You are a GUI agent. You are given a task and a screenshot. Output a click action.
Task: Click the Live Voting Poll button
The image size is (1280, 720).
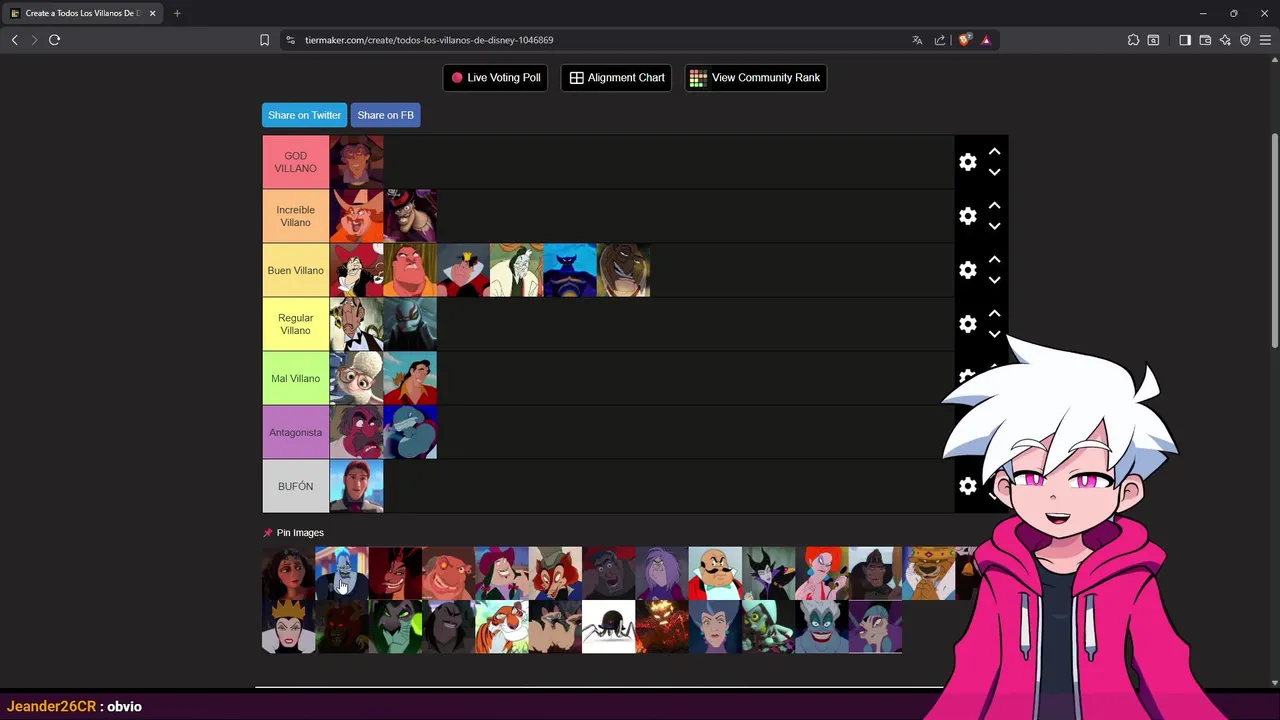(x=495, y=78)
